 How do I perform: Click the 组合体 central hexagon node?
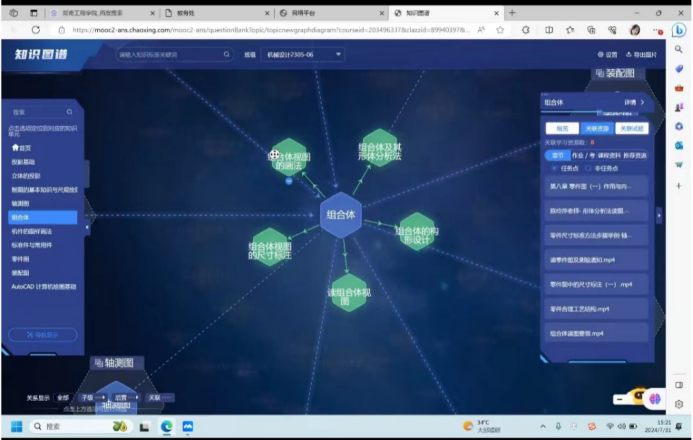(340, 215)
